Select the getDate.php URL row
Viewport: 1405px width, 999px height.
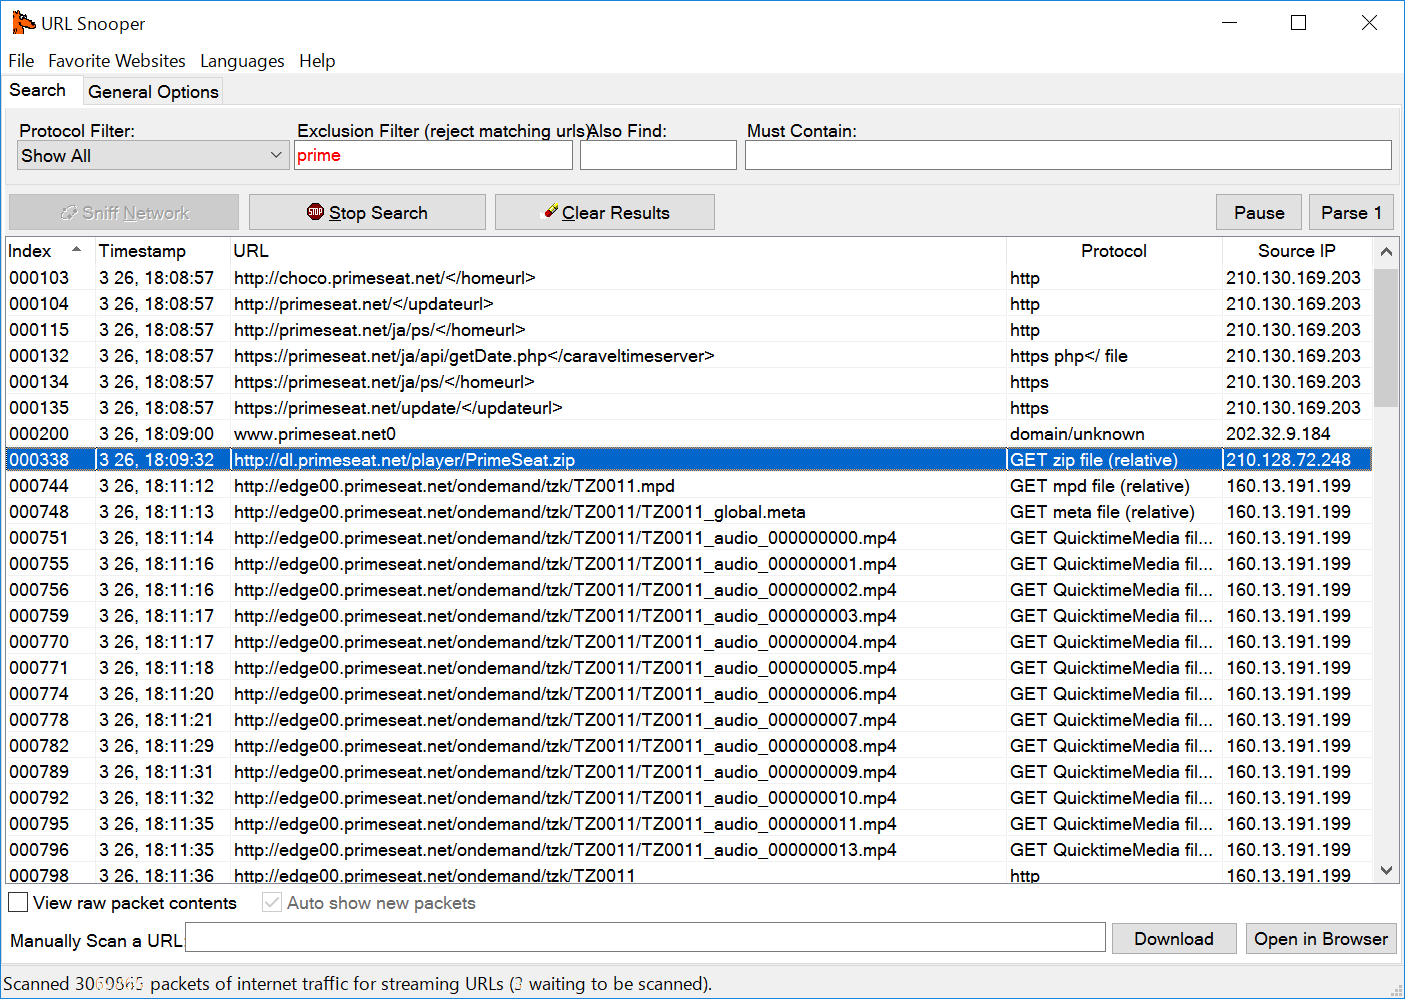tap(689, 356)
